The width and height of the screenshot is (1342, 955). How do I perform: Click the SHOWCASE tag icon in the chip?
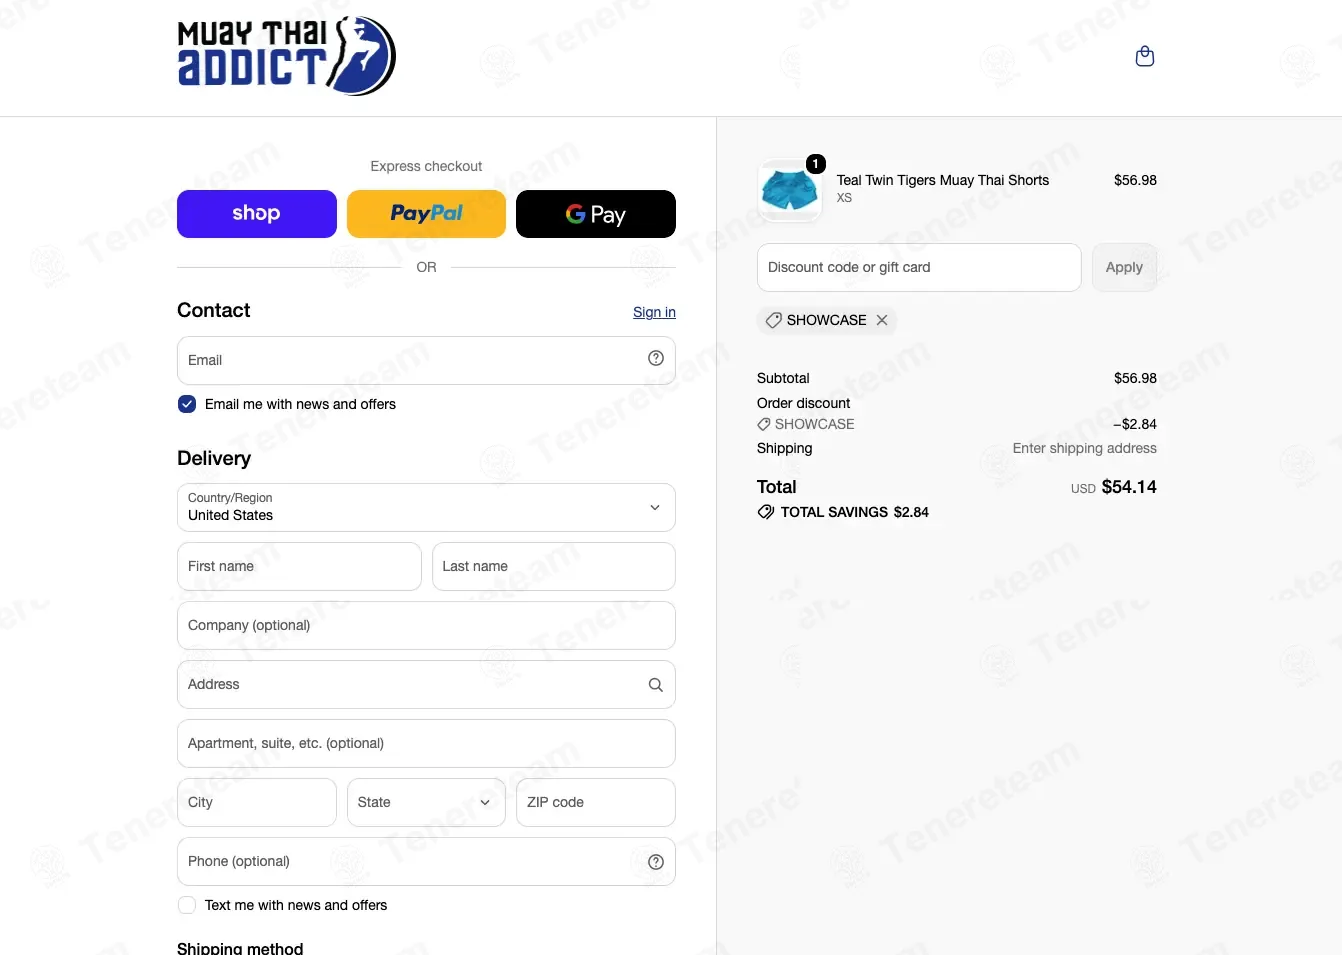pos(773,320)
